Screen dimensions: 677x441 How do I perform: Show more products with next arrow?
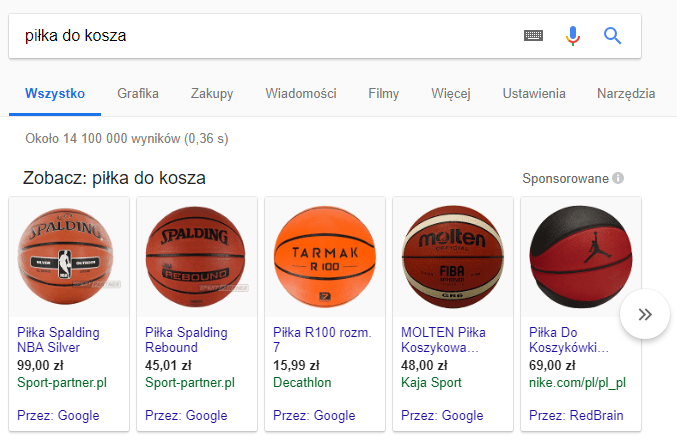[x=645, y=315]
